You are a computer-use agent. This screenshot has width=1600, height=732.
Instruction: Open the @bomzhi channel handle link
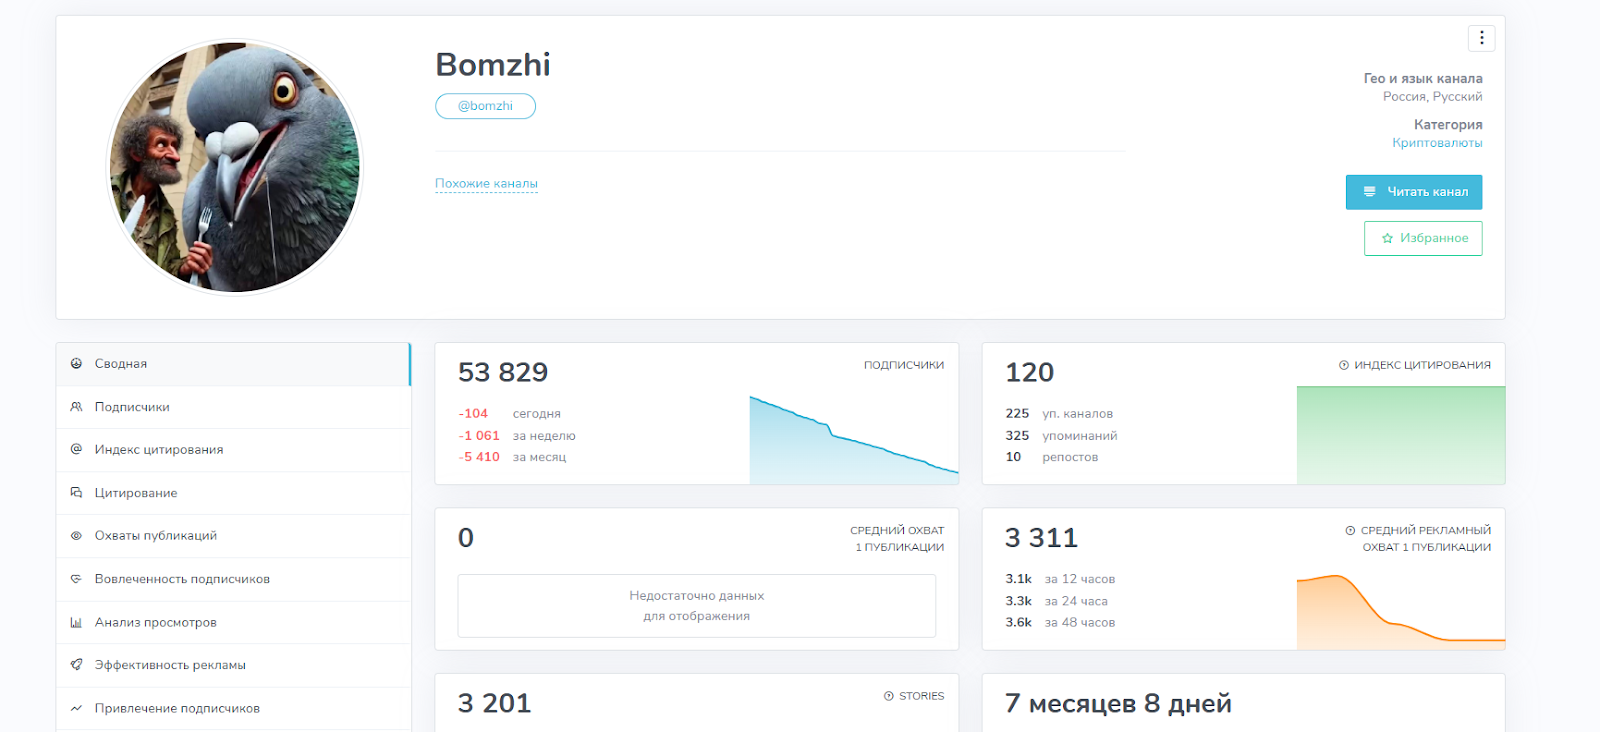pos(485,106)
